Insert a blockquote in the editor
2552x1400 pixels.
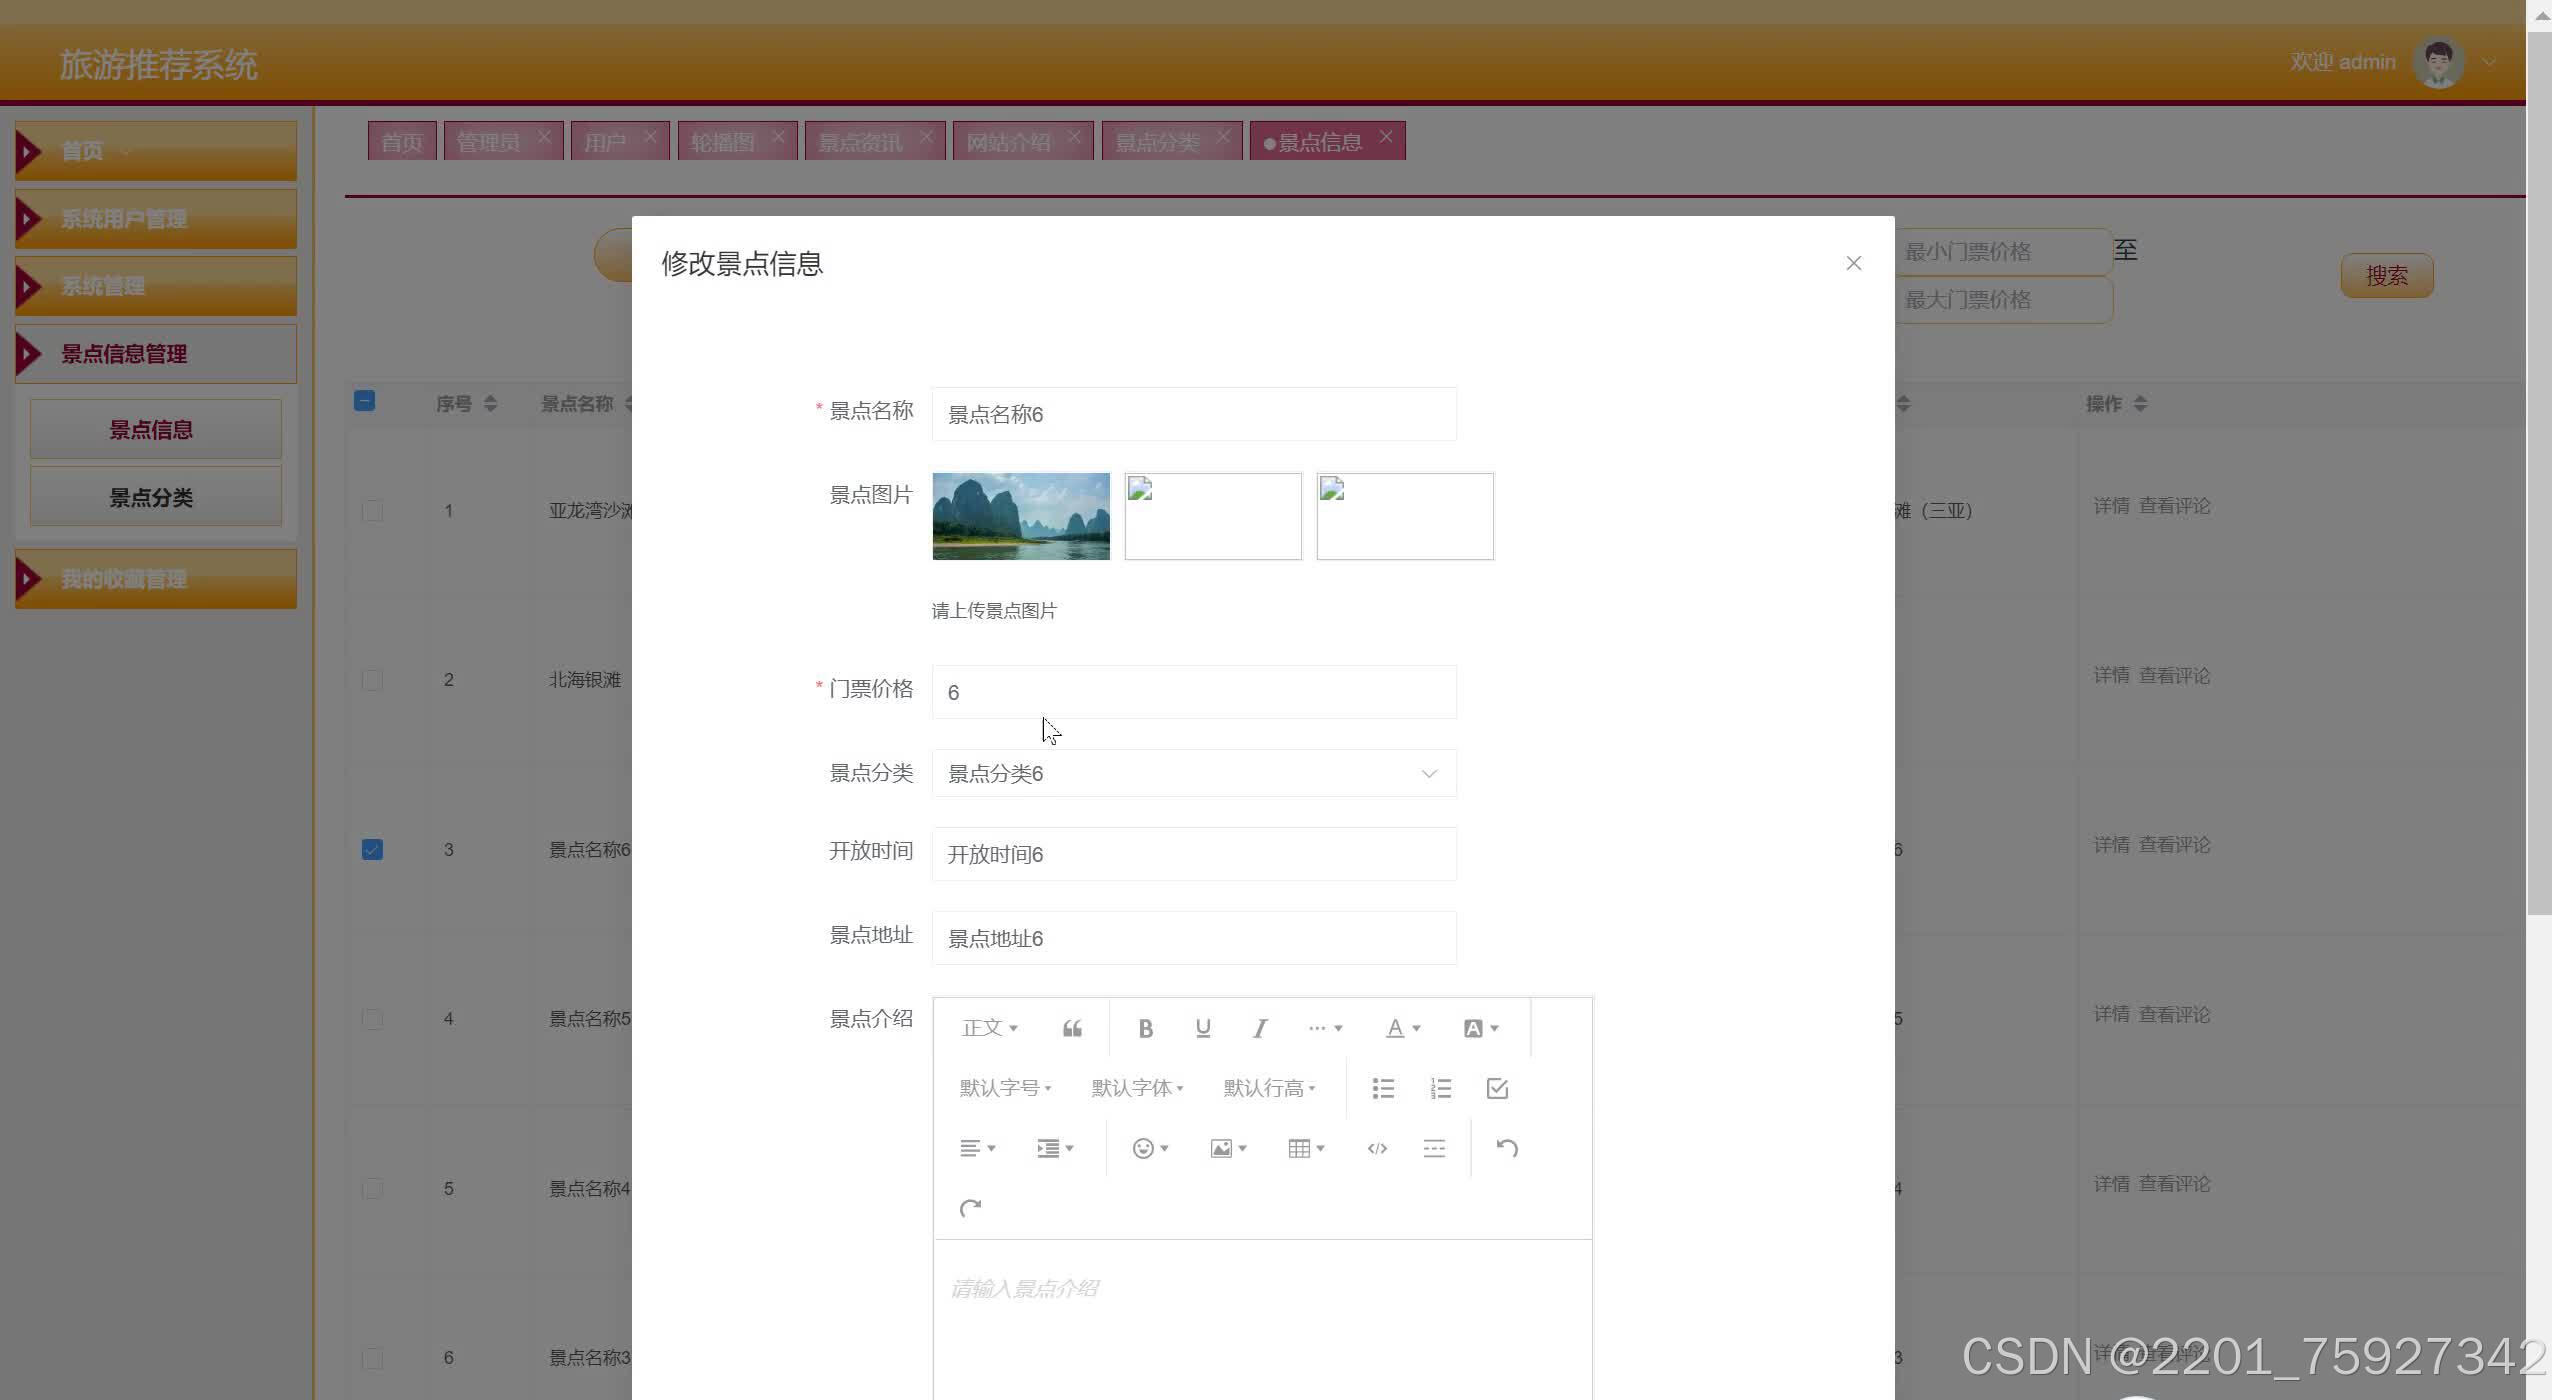1072,1028
